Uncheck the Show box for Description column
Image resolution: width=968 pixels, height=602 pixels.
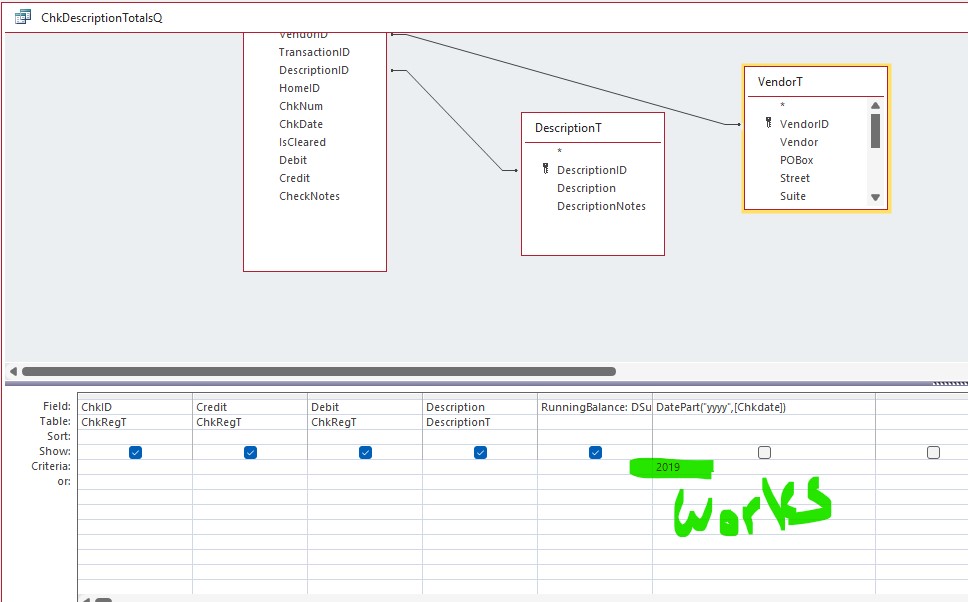pyautogui.click(x=480, y=453)
